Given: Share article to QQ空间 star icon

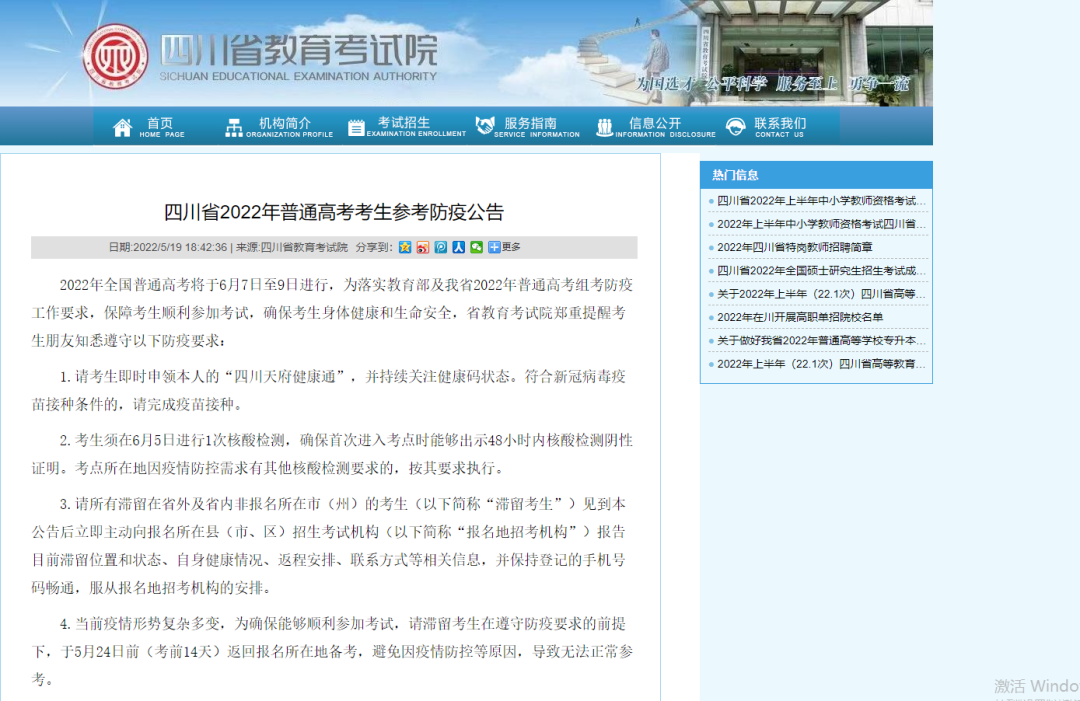Looking at the screenshot, I should point(404,247).
